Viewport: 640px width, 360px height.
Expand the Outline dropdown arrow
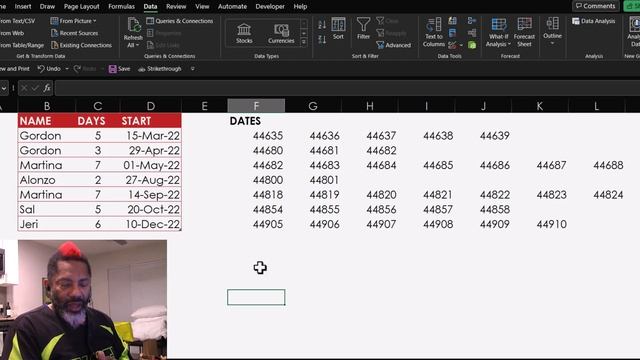click(x=553, y=43)
